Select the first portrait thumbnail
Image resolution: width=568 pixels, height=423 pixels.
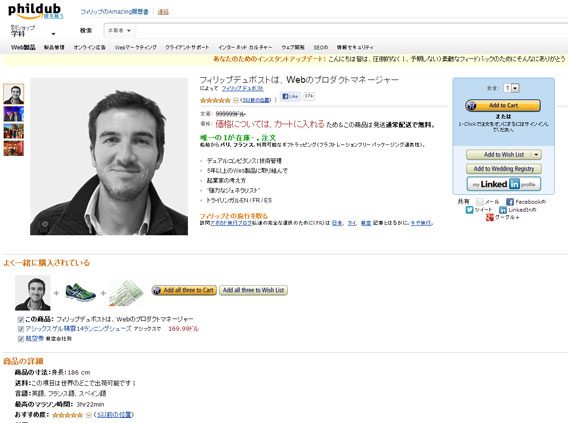(14, 94)
